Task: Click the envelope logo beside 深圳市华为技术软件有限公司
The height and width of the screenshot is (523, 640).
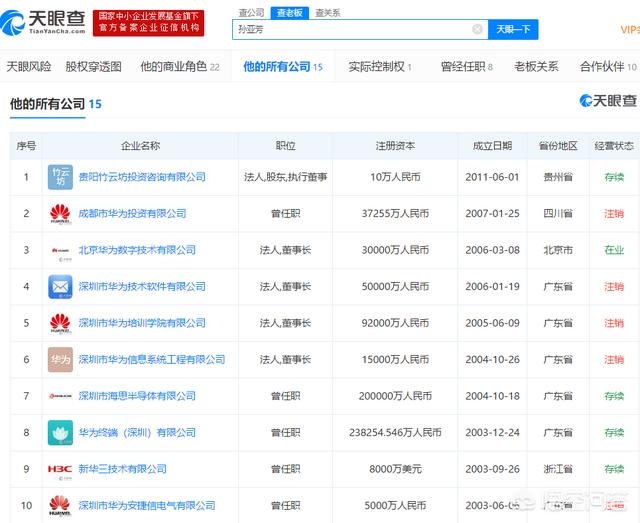Action: tap(60, 287)
